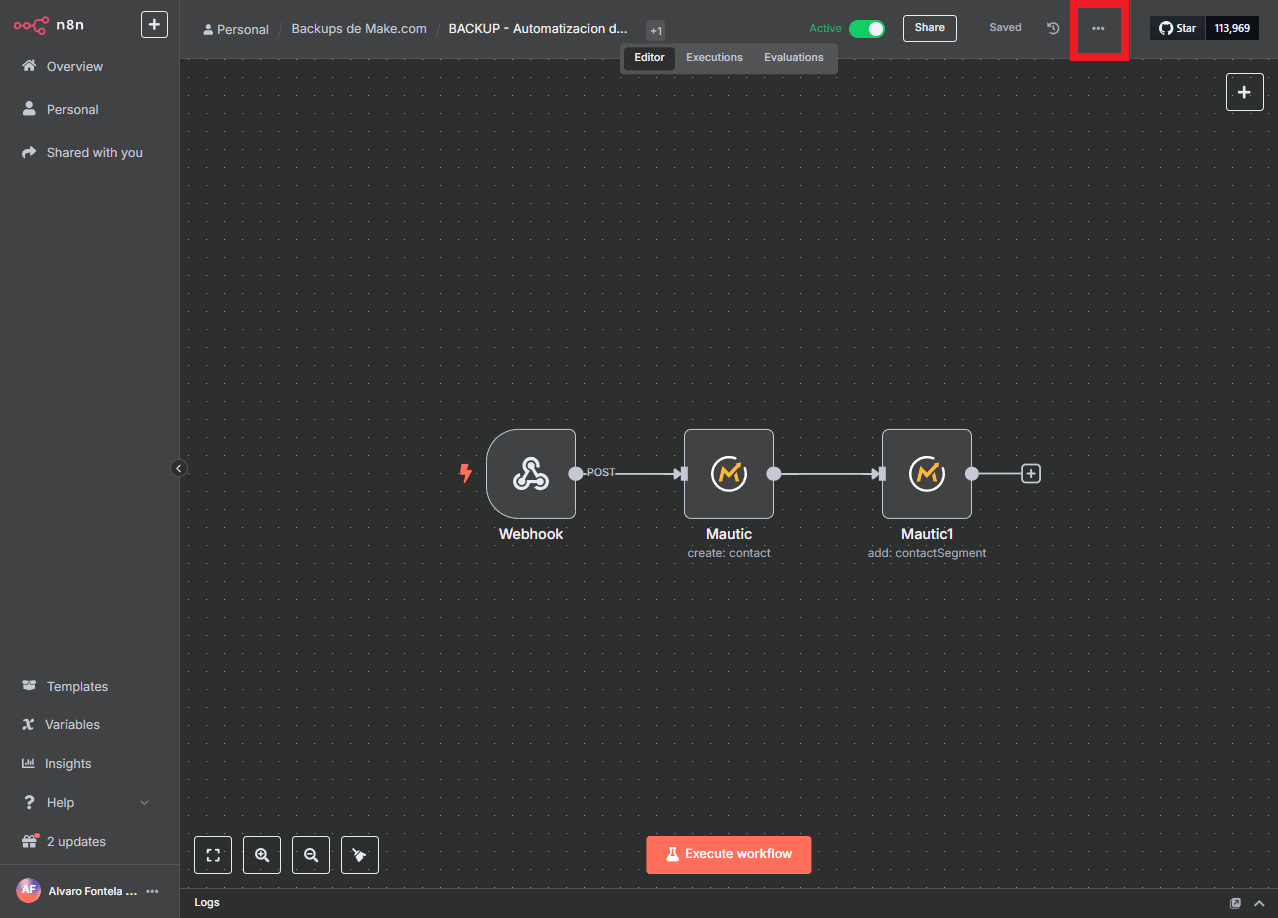Pop out the logs panel icon

pyautogui.click(x=1236, y=903)
